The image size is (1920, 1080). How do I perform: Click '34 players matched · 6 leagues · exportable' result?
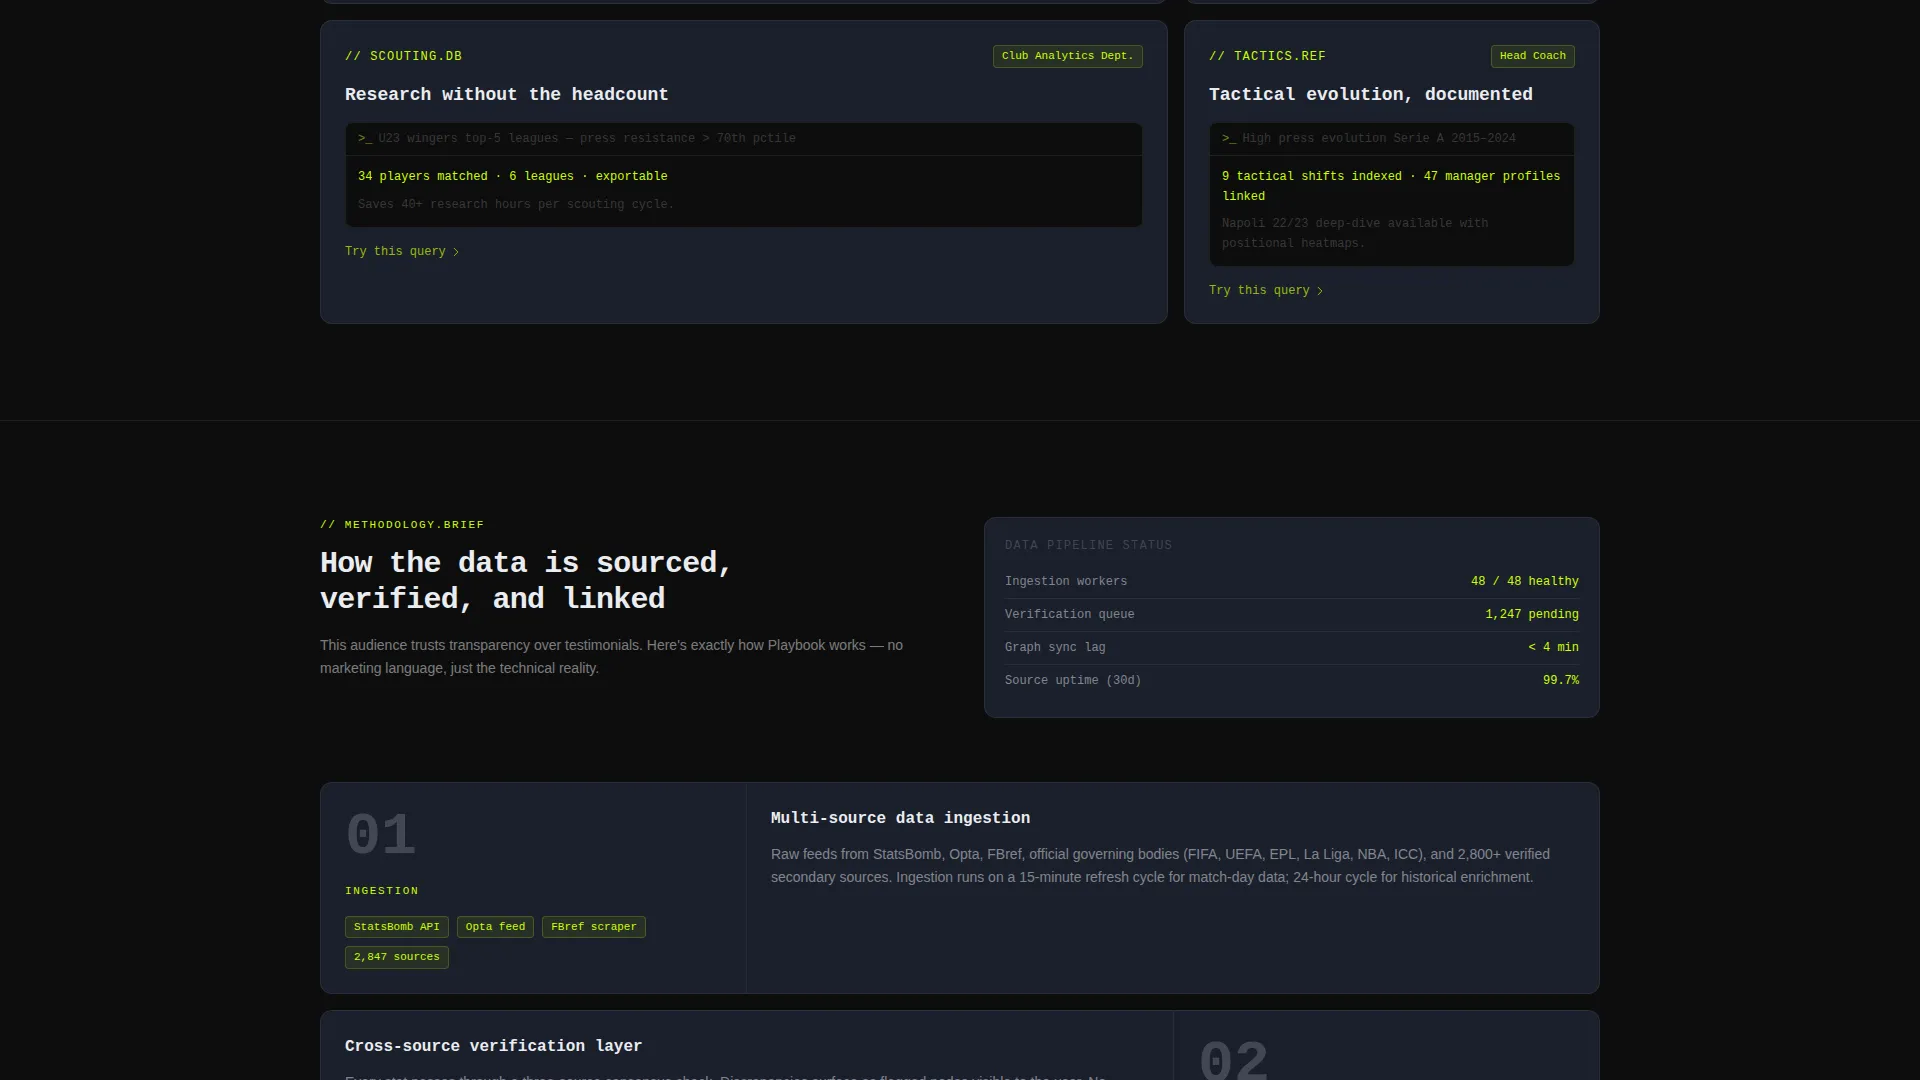tap(512, 176)
